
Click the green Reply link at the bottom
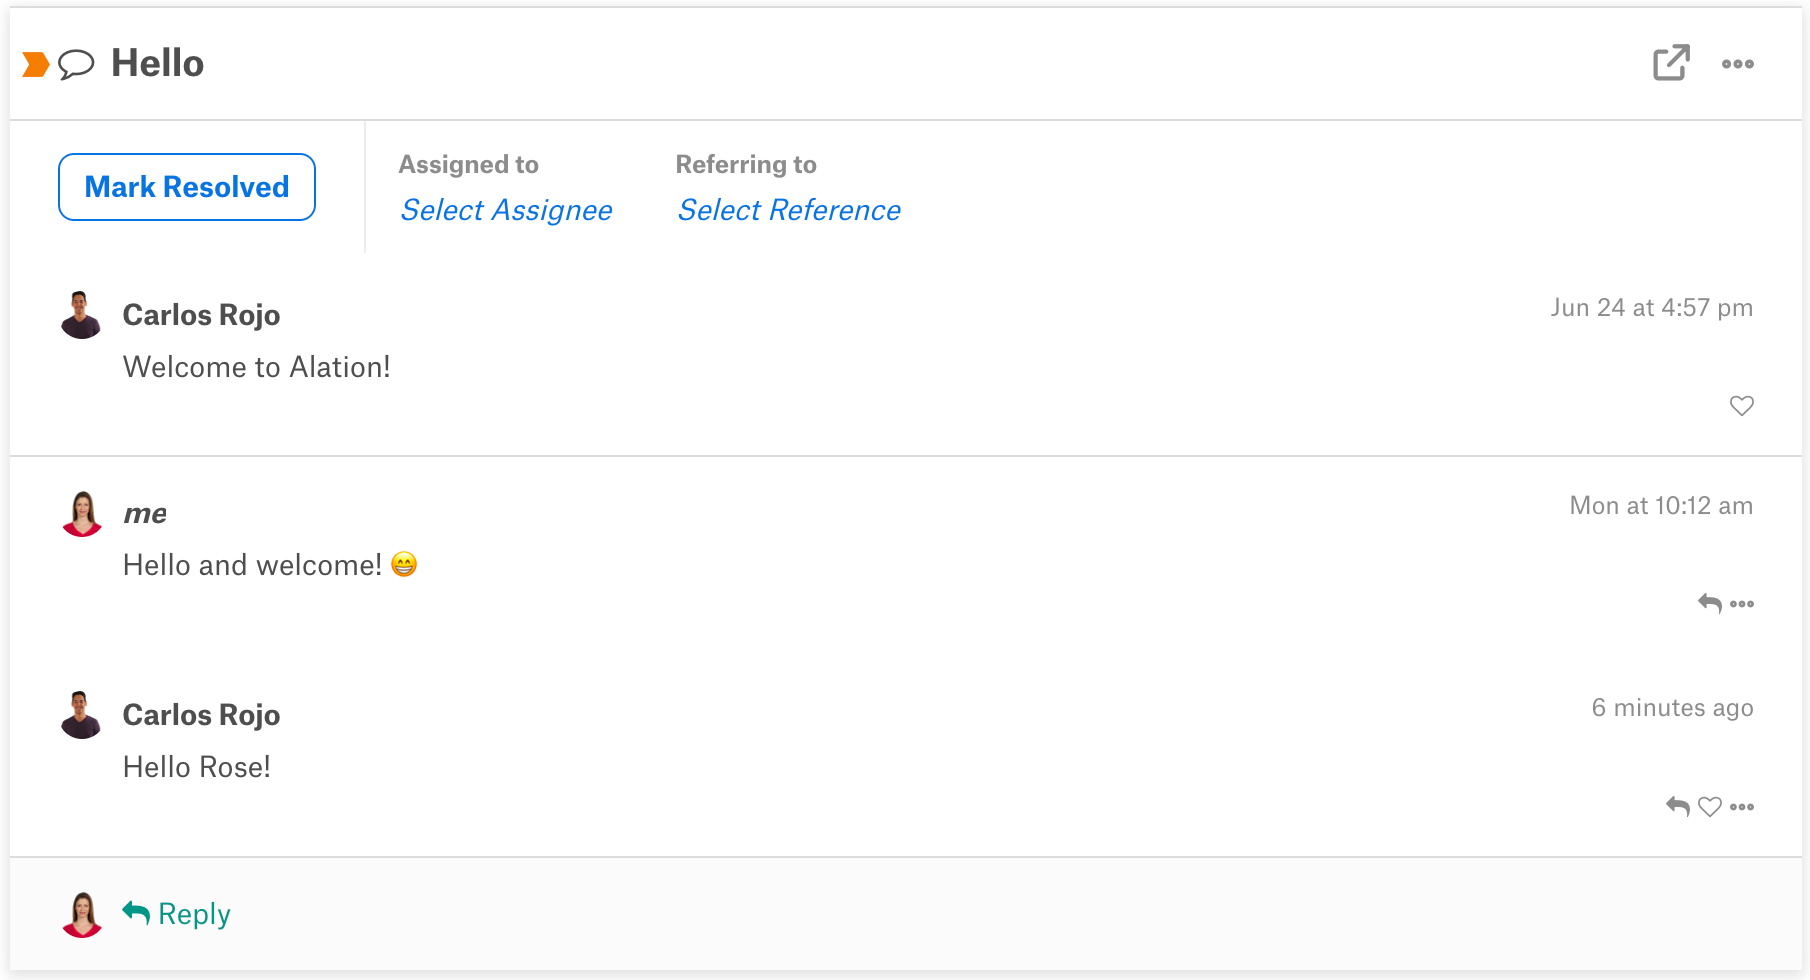point(177,914)
